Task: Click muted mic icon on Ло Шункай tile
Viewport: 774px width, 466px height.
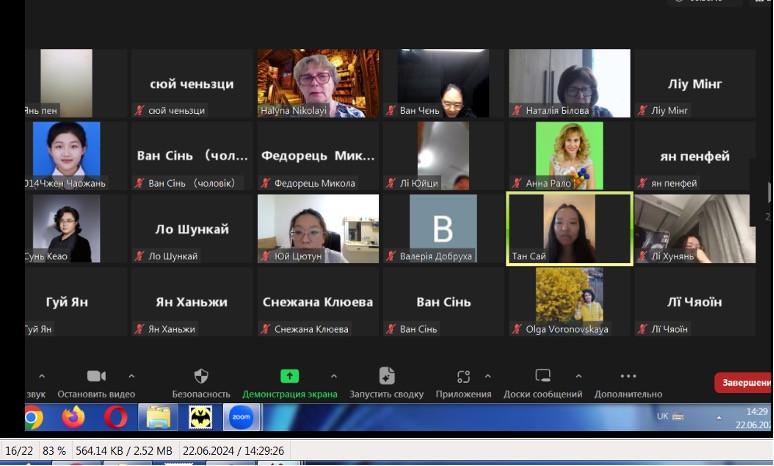Action: click(139, 256)
